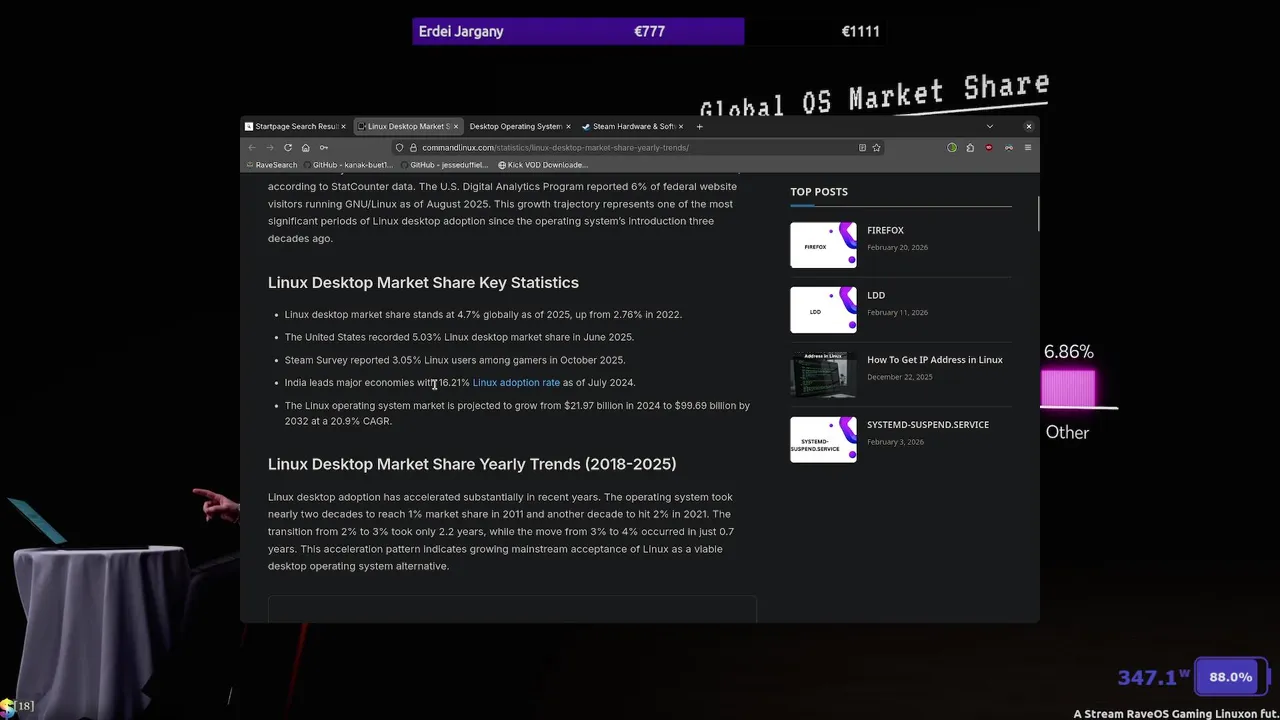Click the TOP POSTS sidebar heading
1280x720 pixels.
[x=819, y=191]
